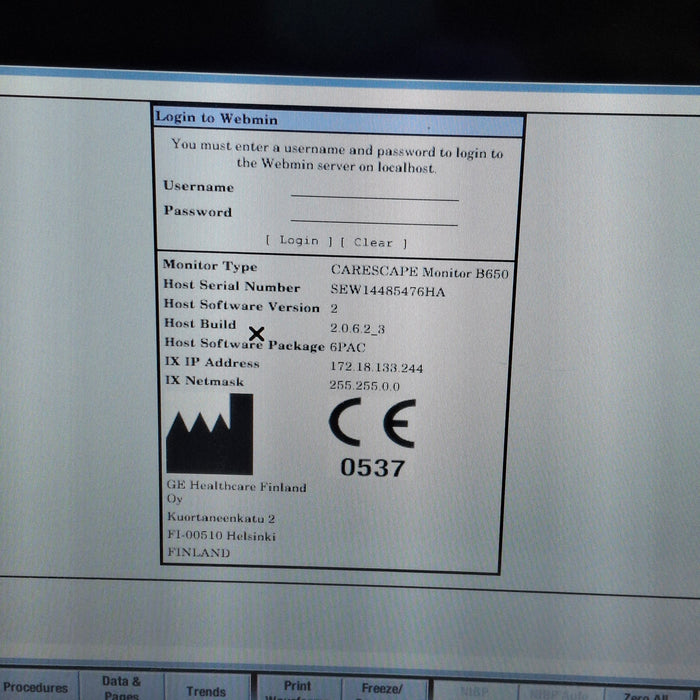
Task: Click the host build value '2.0.6.2_3'
Action: (357, 329)
